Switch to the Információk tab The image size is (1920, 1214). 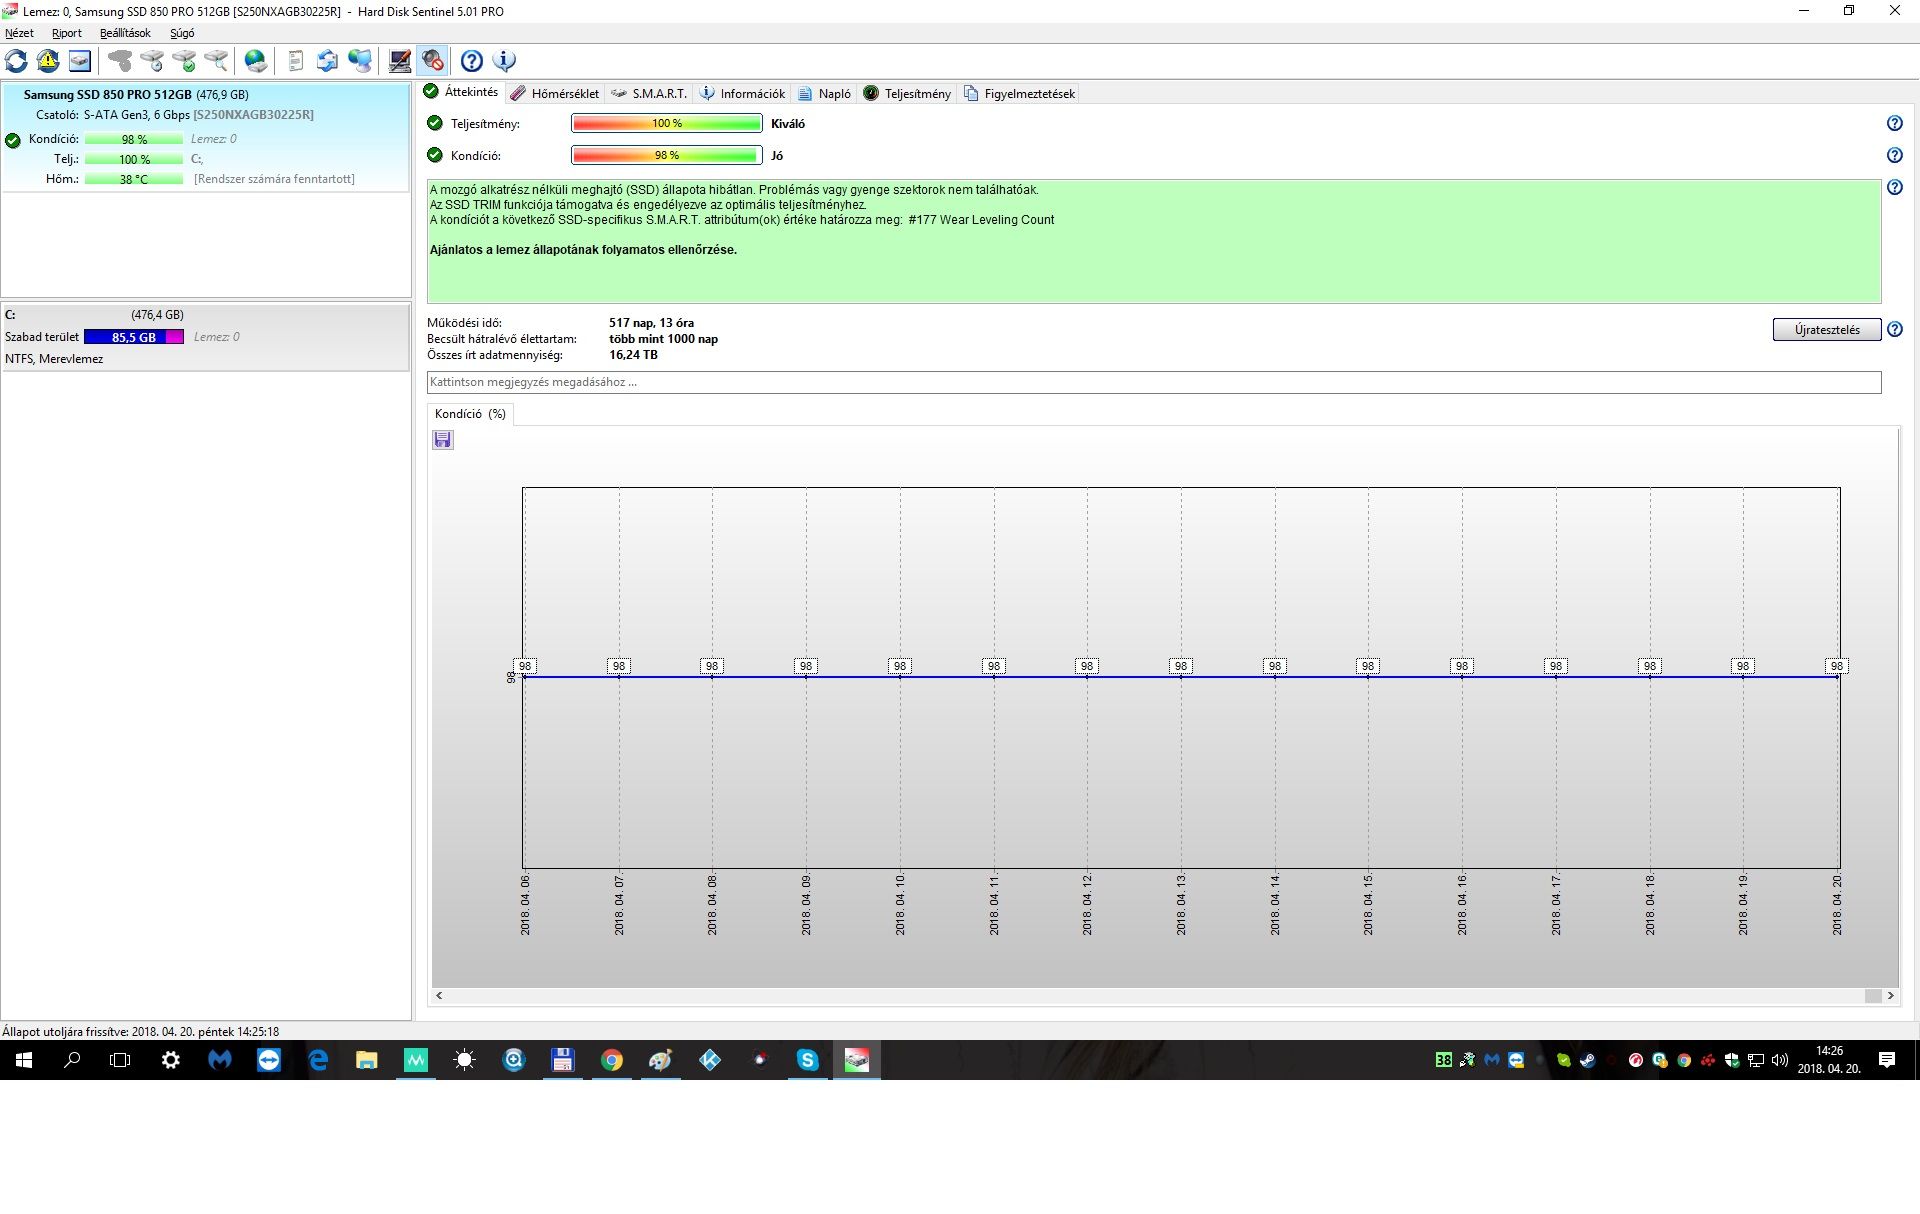click(743, 93)
